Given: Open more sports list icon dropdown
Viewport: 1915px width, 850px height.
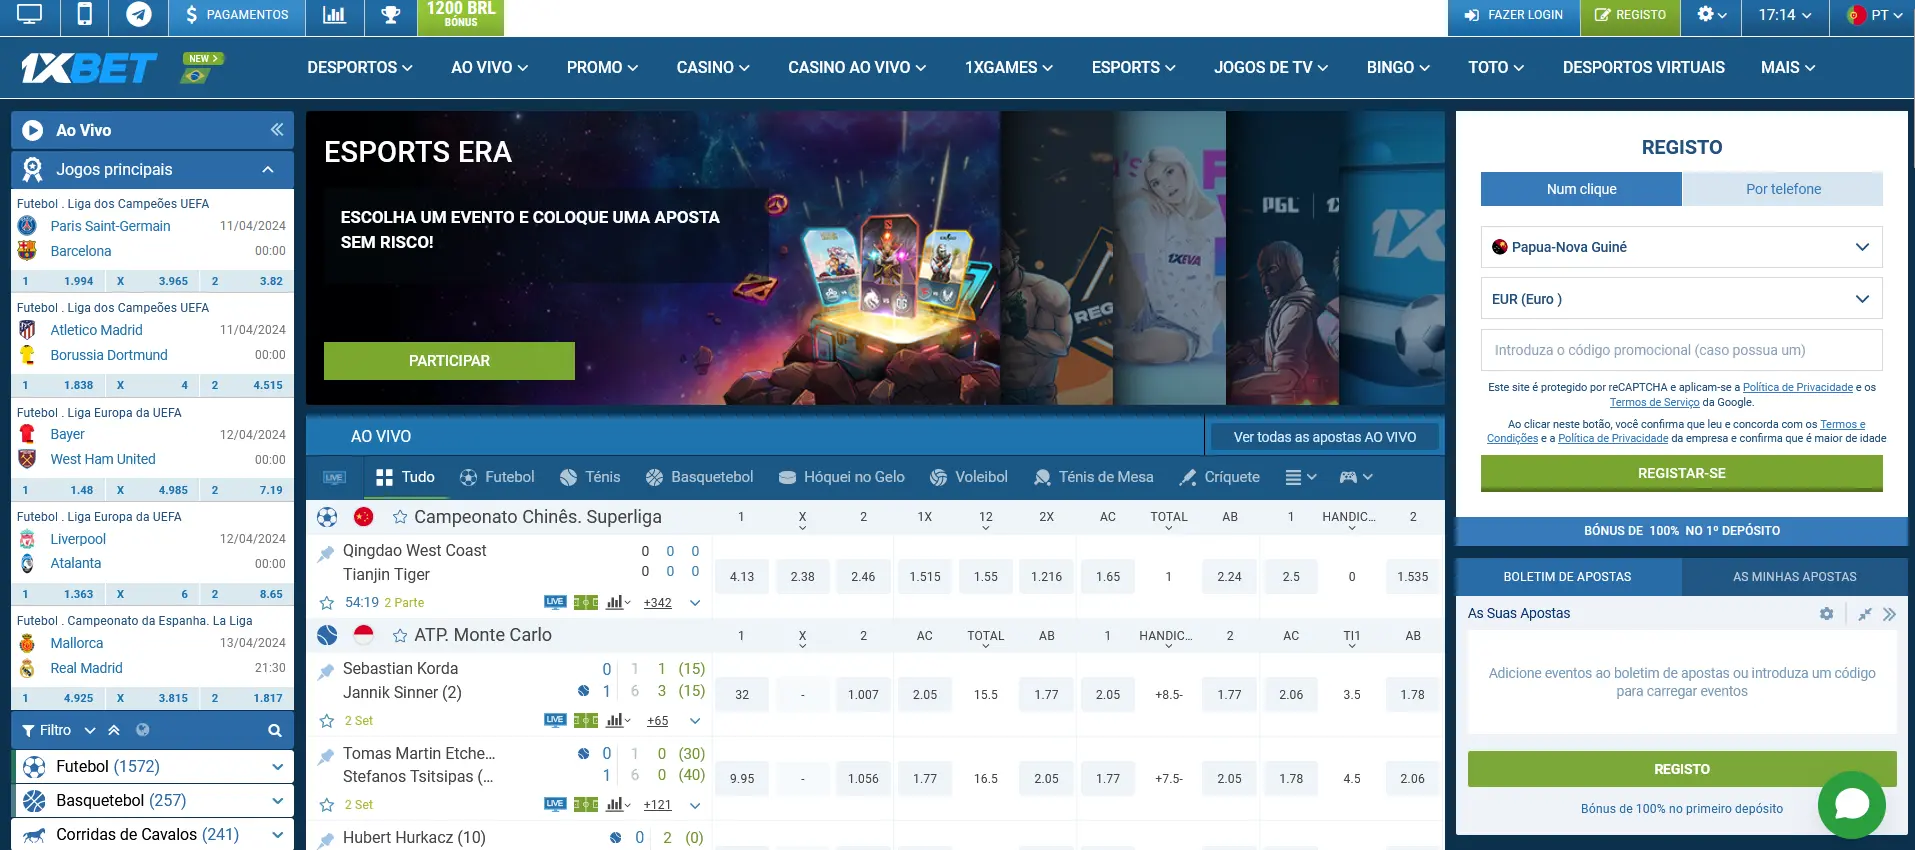Looking at the screenshot, I should pos(1300,478).
